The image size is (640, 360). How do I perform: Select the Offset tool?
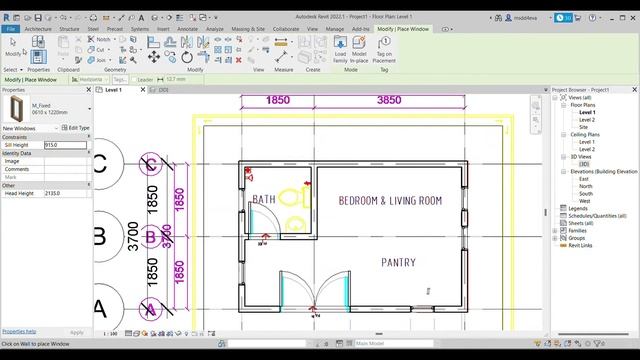point(170,42)
